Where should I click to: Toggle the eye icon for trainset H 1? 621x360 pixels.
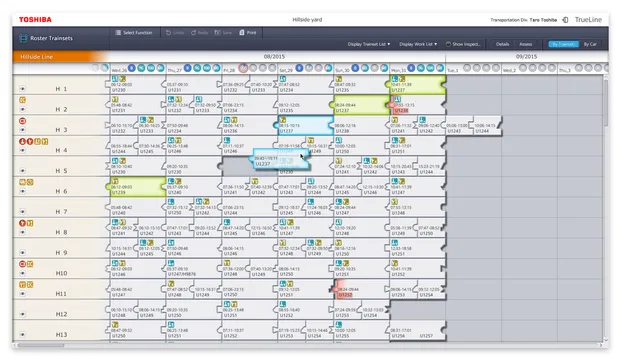[23, 89]
